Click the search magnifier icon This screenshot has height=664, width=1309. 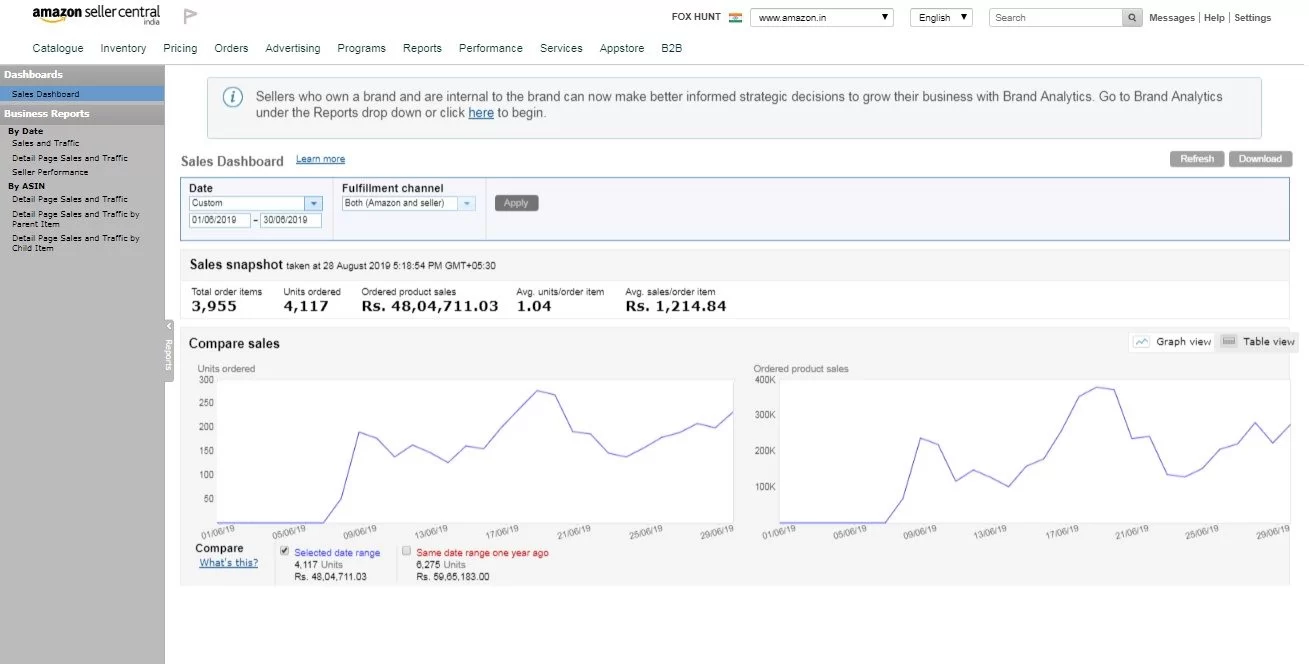tap(1132, 18)
